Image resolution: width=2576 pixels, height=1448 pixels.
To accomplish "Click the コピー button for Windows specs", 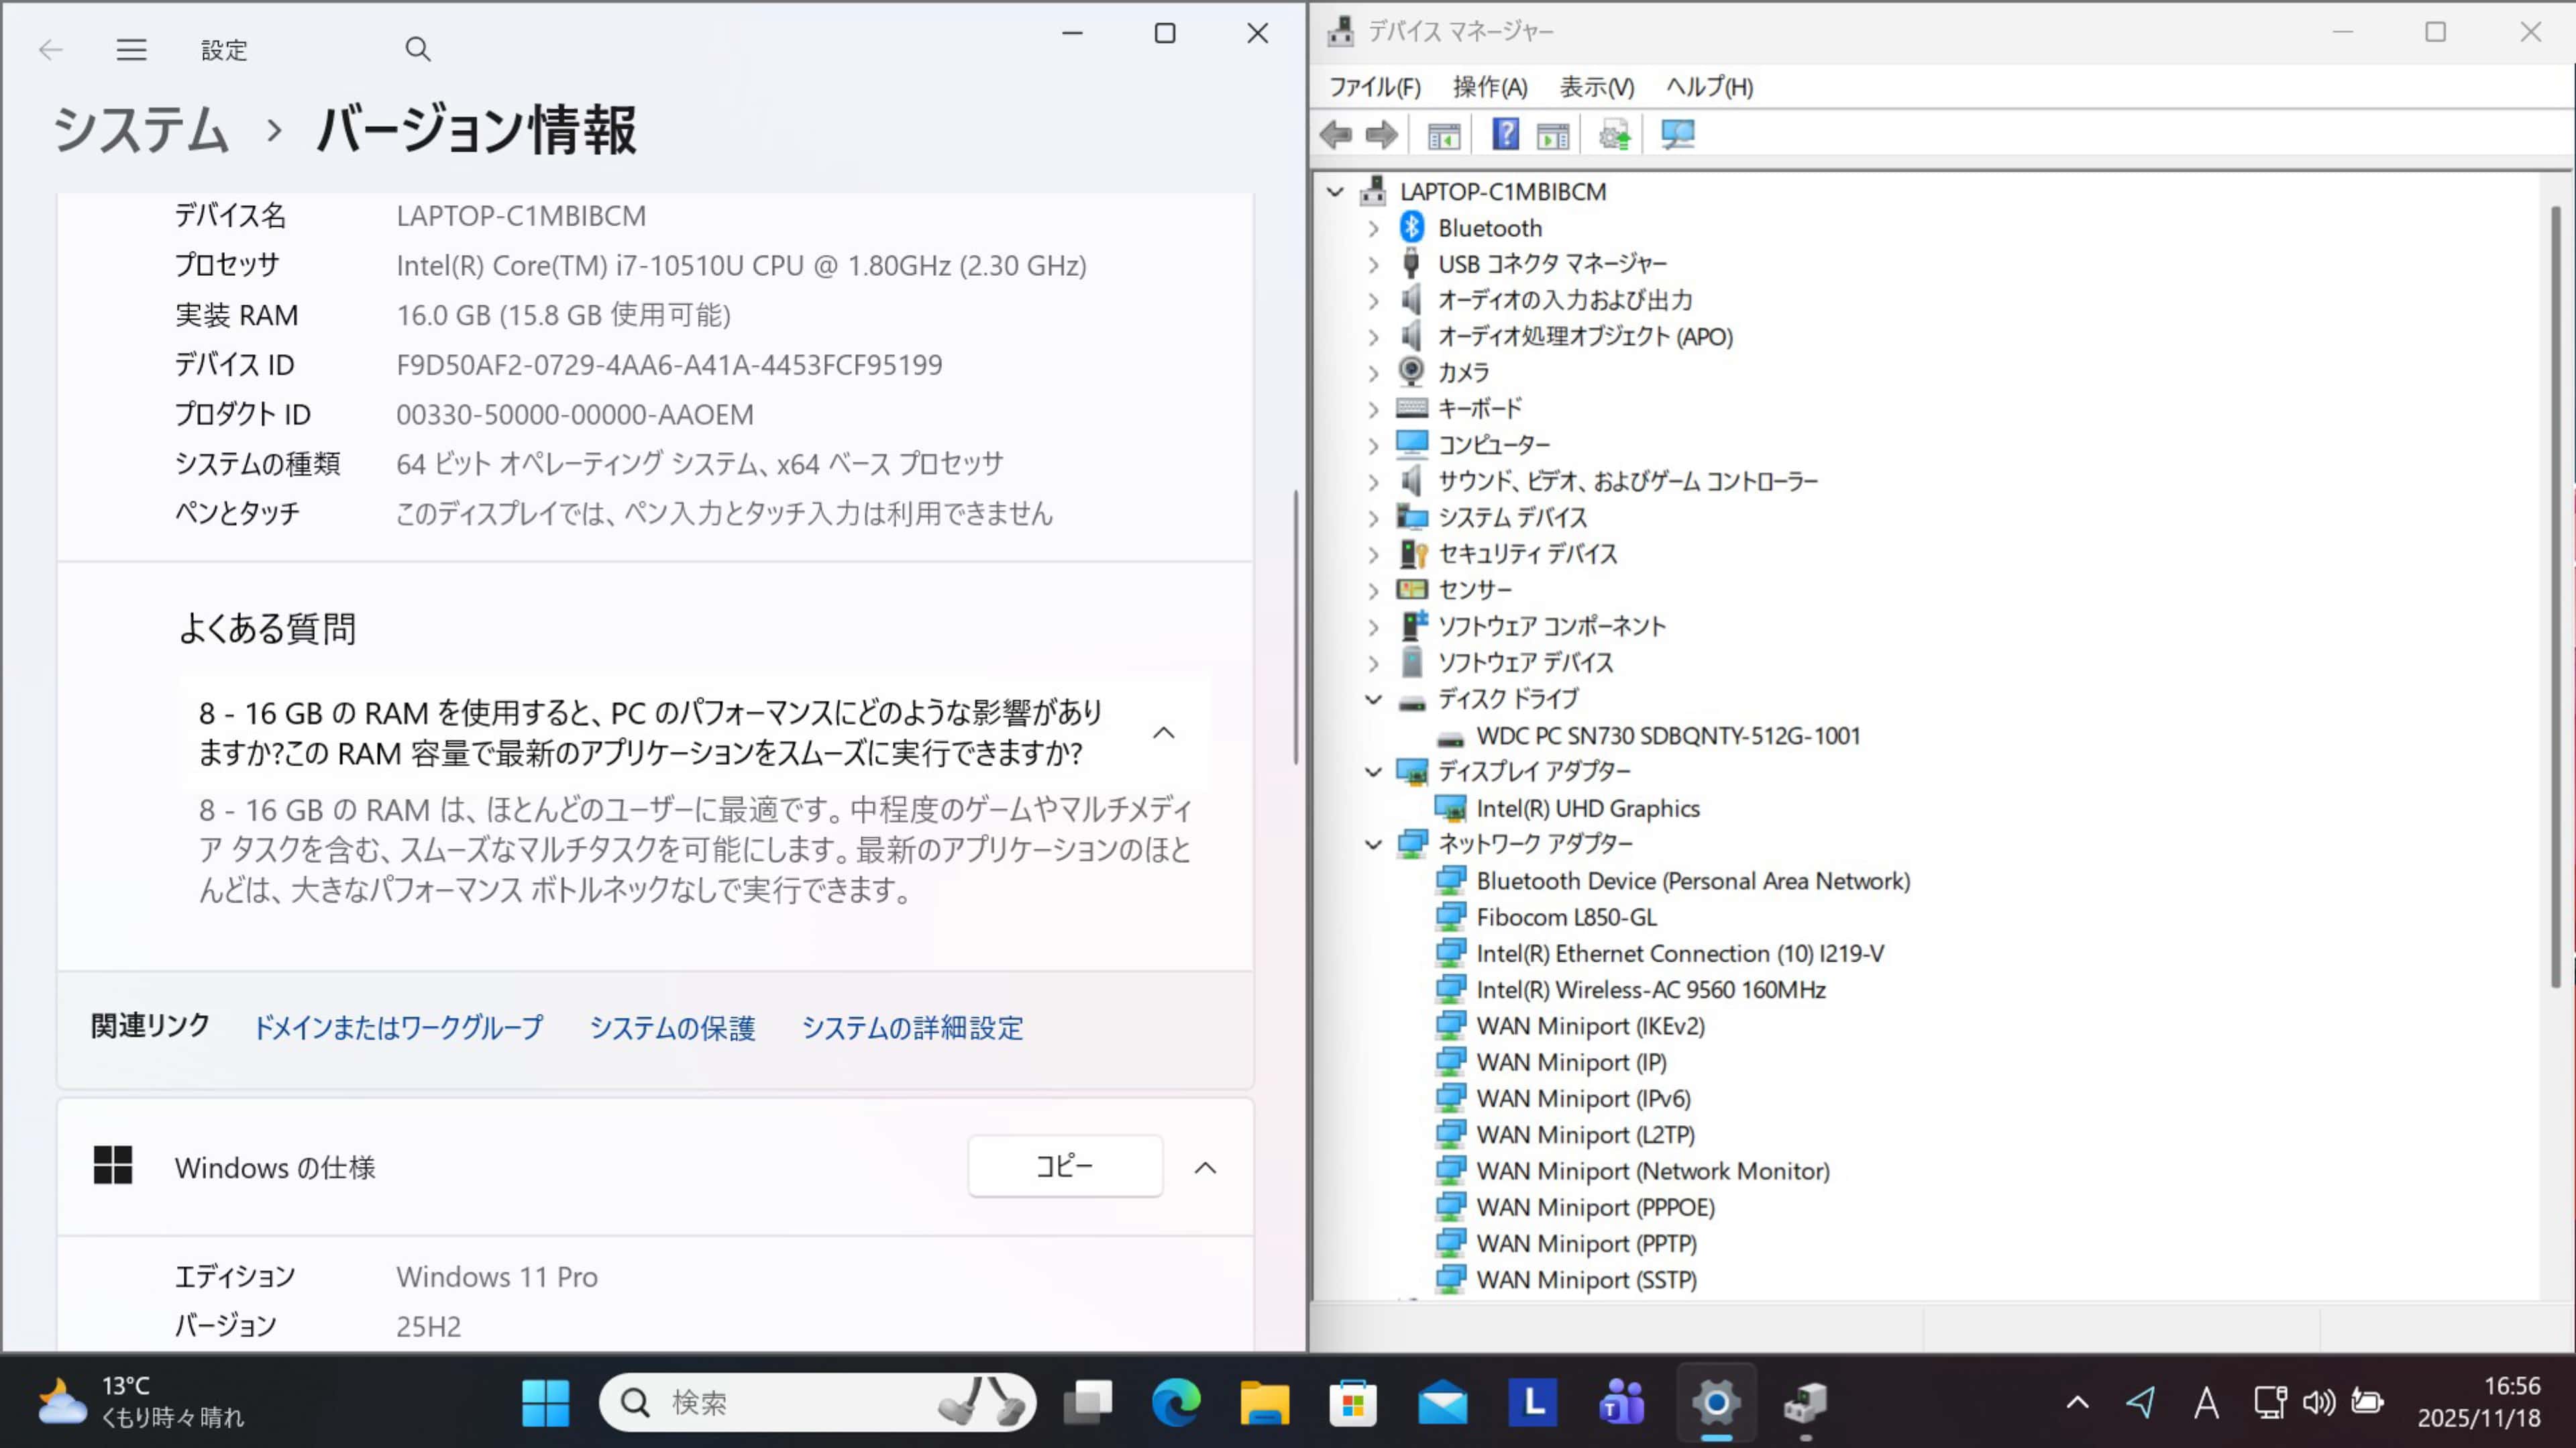I will [1064, 1166].
